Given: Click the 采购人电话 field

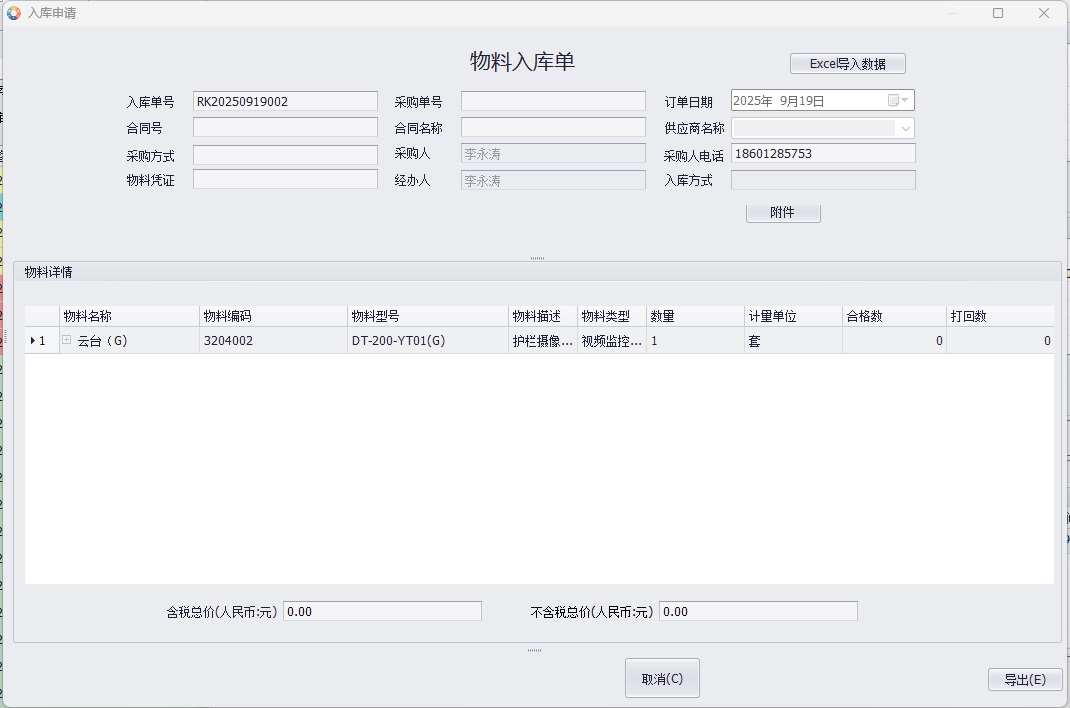Looking at the screenshot, I should (x=823, y=154).
